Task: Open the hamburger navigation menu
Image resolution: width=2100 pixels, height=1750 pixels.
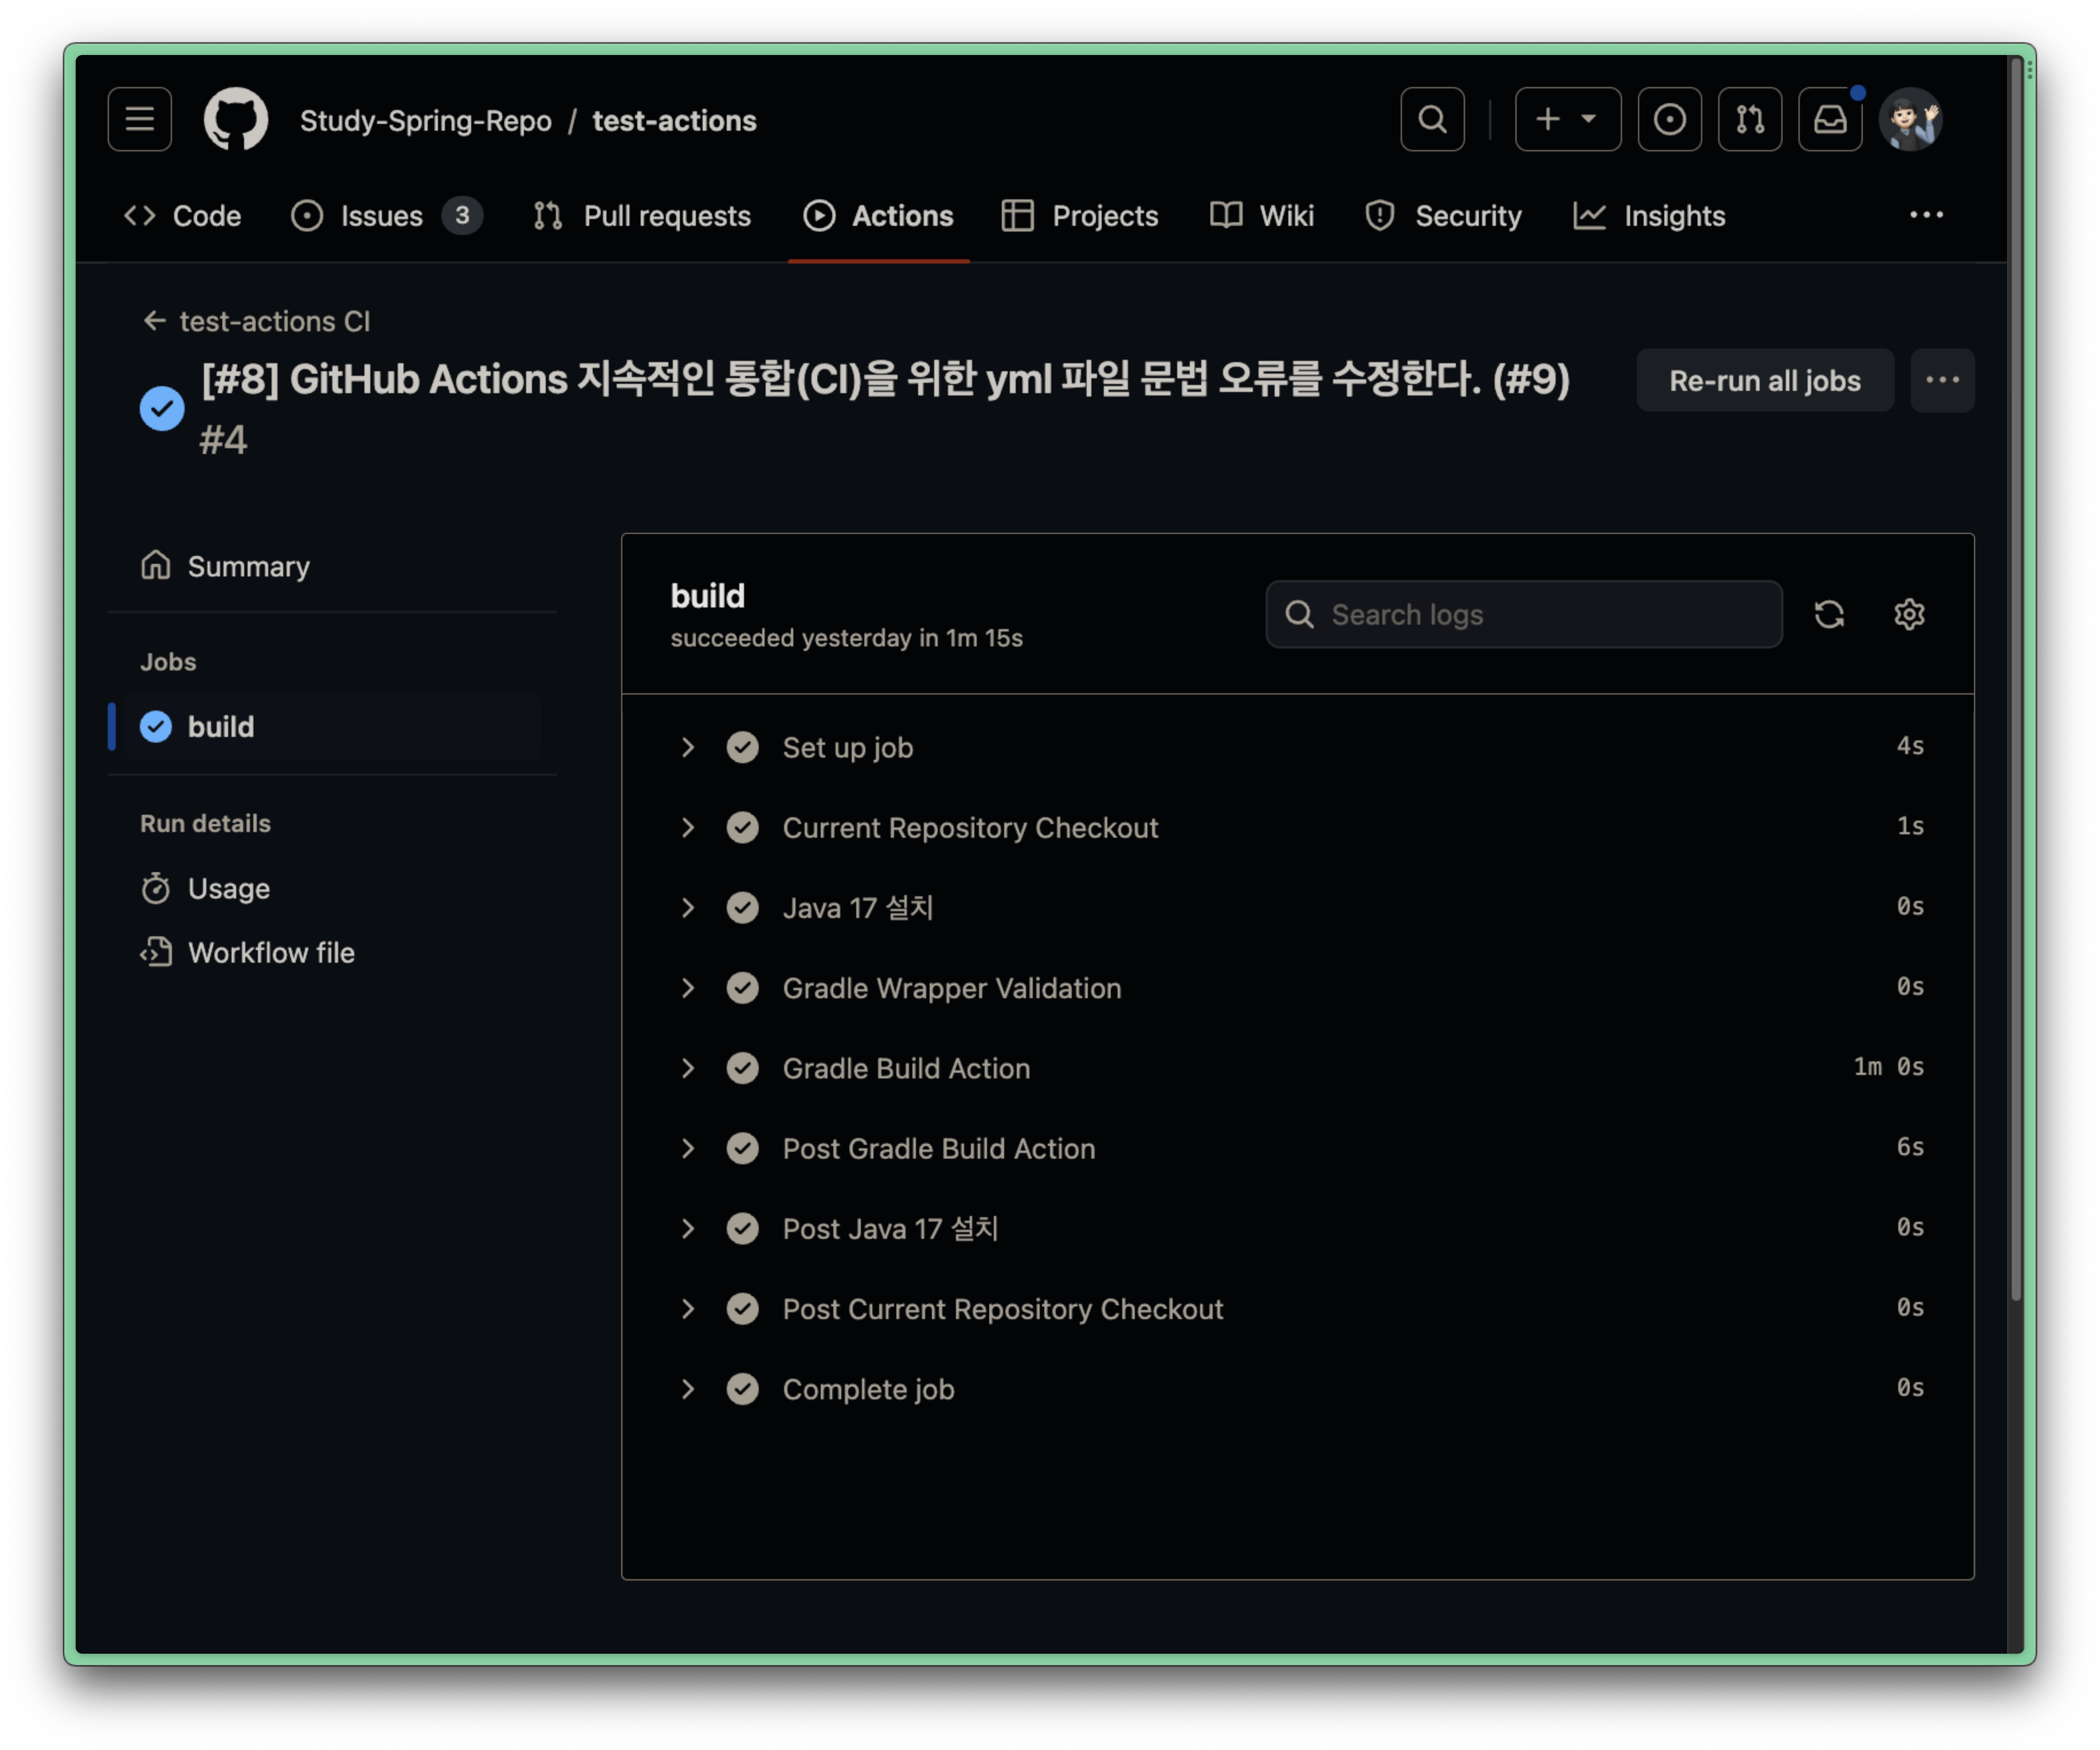Action: [139, 120]
